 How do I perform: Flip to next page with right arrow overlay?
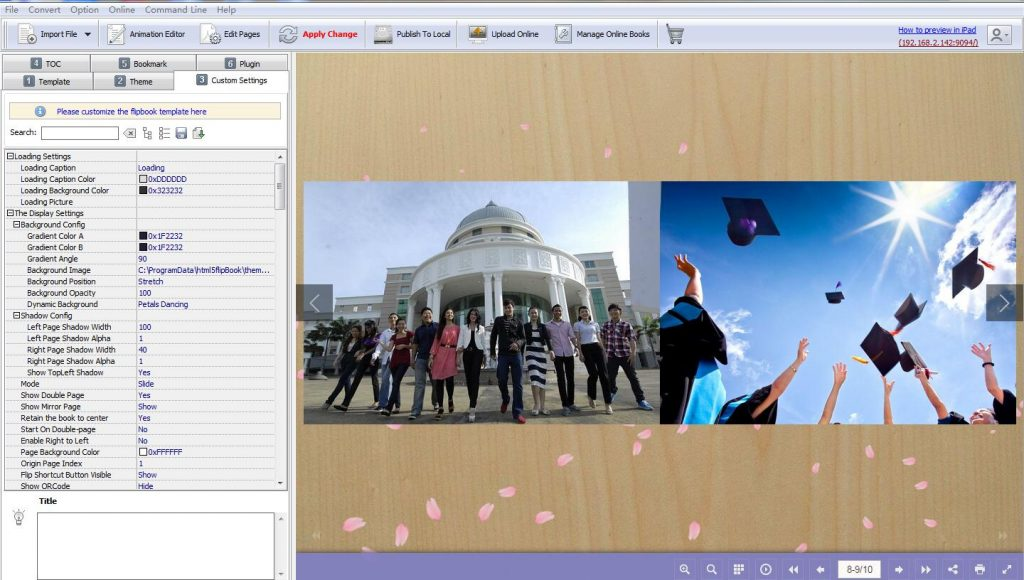click(1004, 302)
